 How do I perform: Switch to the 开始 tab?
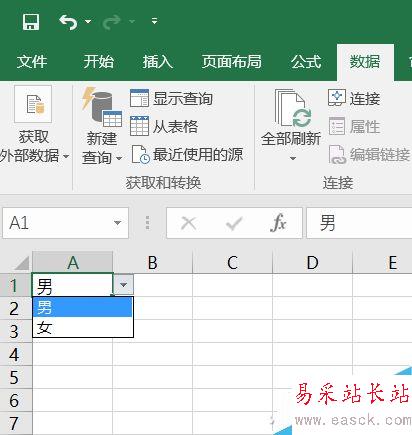coord(99,62)
